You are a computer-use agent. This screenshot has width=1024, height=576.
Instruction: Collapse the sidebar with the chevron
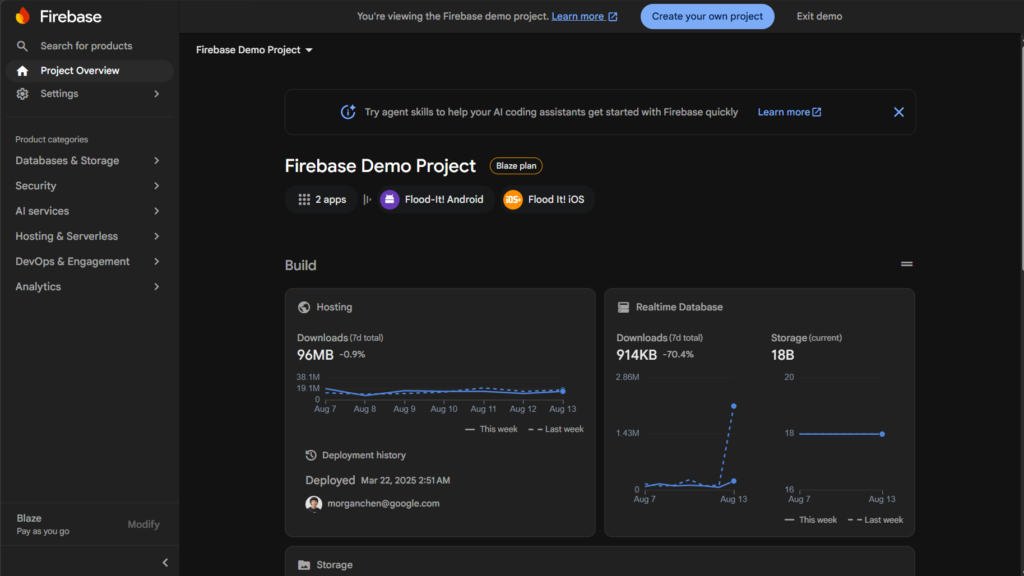tap(165, 562)
